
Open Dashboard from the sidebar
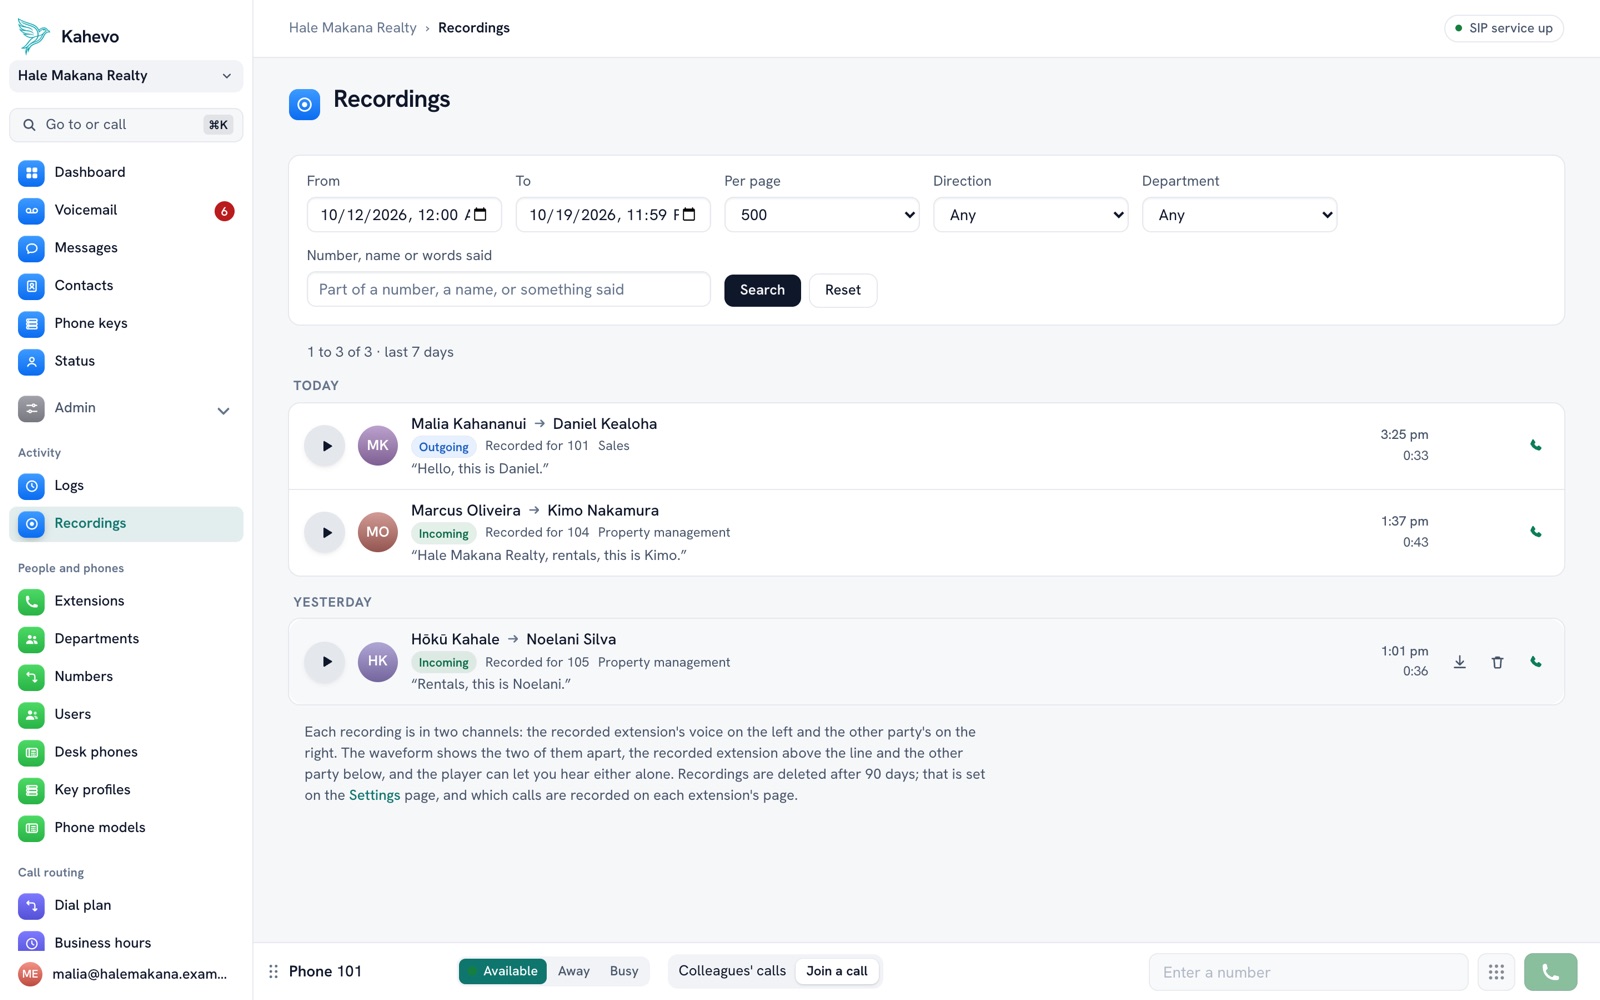coord(126,173)
